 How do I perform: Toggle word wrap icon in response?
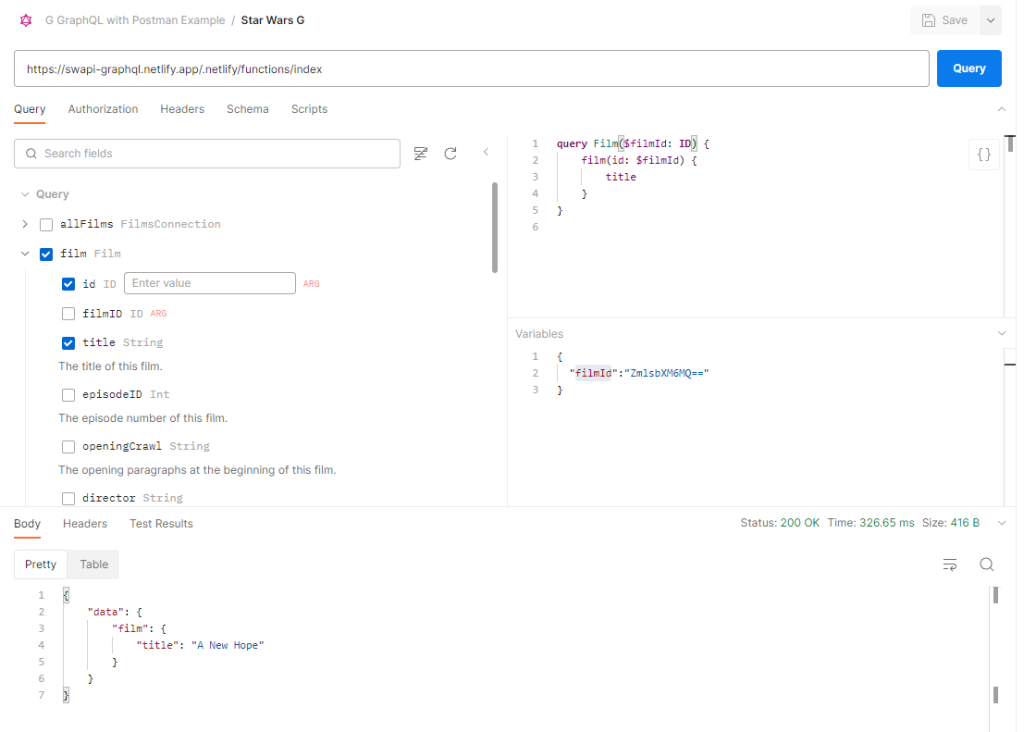(950, 565)
